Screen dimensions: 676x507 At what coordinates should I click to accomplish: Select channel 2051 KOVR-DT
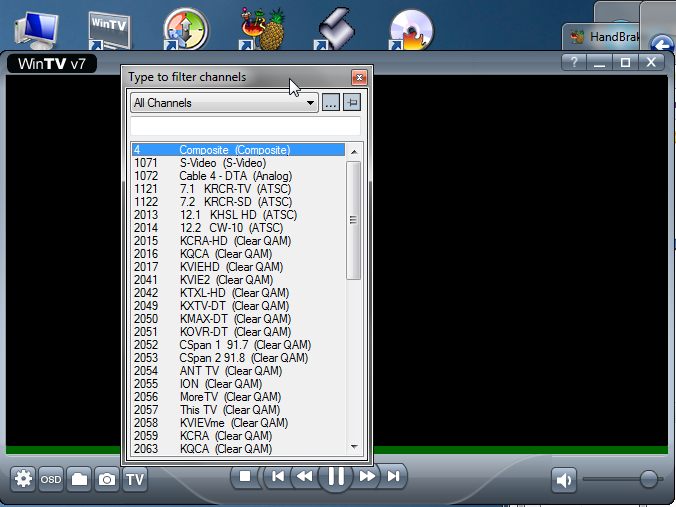(238, 332)
